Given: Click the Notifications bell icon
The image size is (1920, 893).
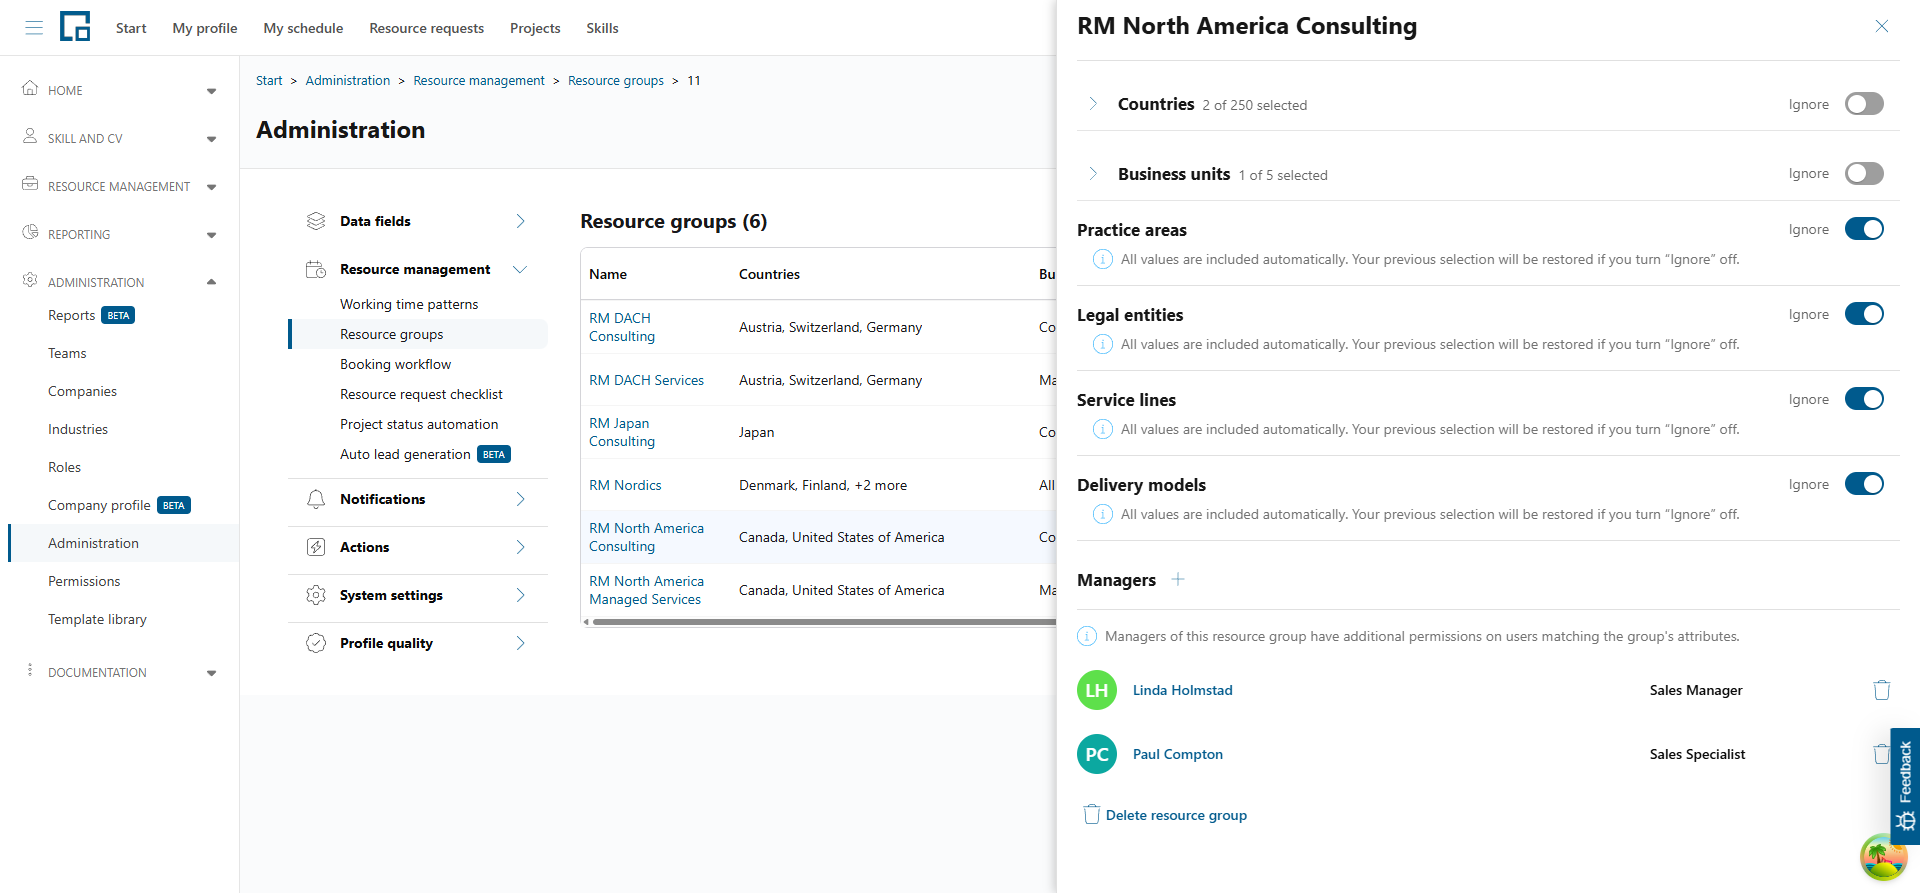Looking at the screenshot, I should coord(316,499).
